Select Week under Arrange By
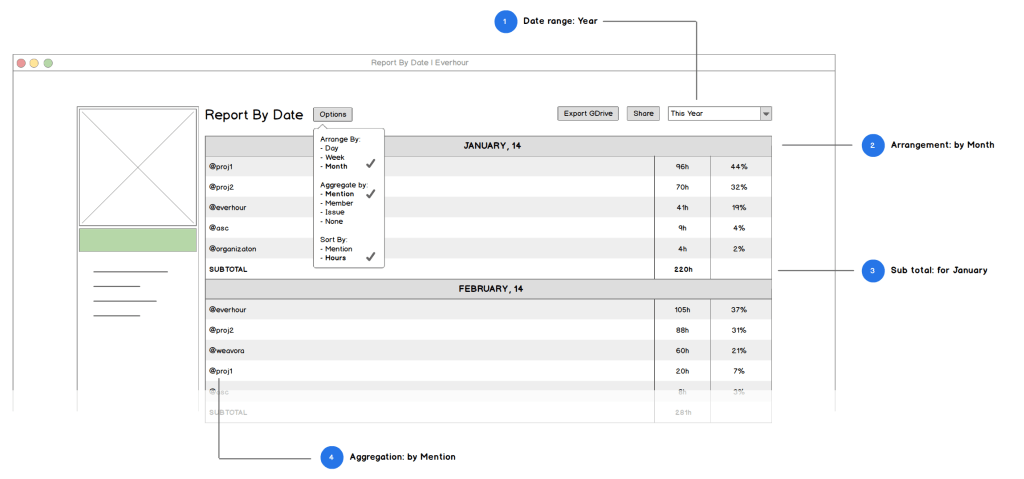Viewport: 1024px width, 479px height. (335, 157)
